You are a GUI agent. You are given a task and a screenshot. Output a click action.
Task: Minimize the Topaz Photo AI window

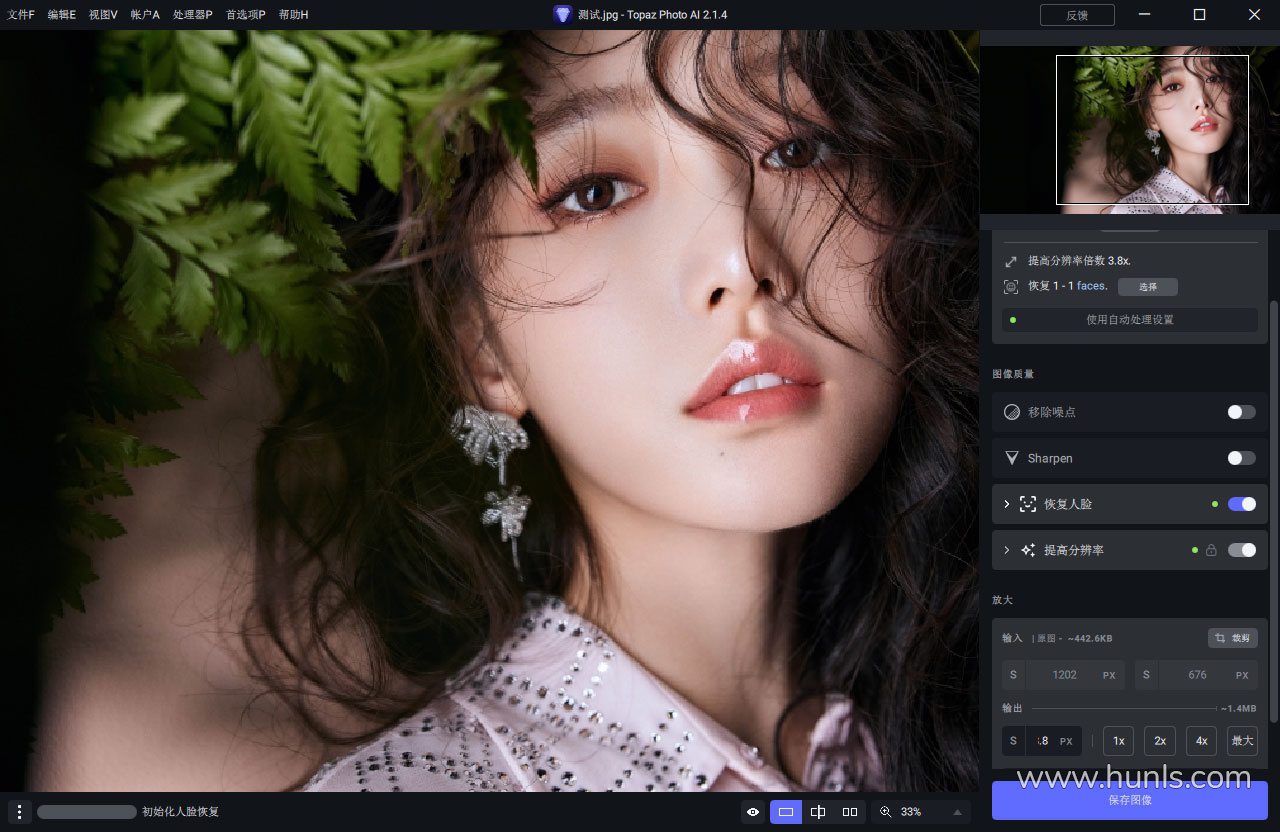(1145, 15)
